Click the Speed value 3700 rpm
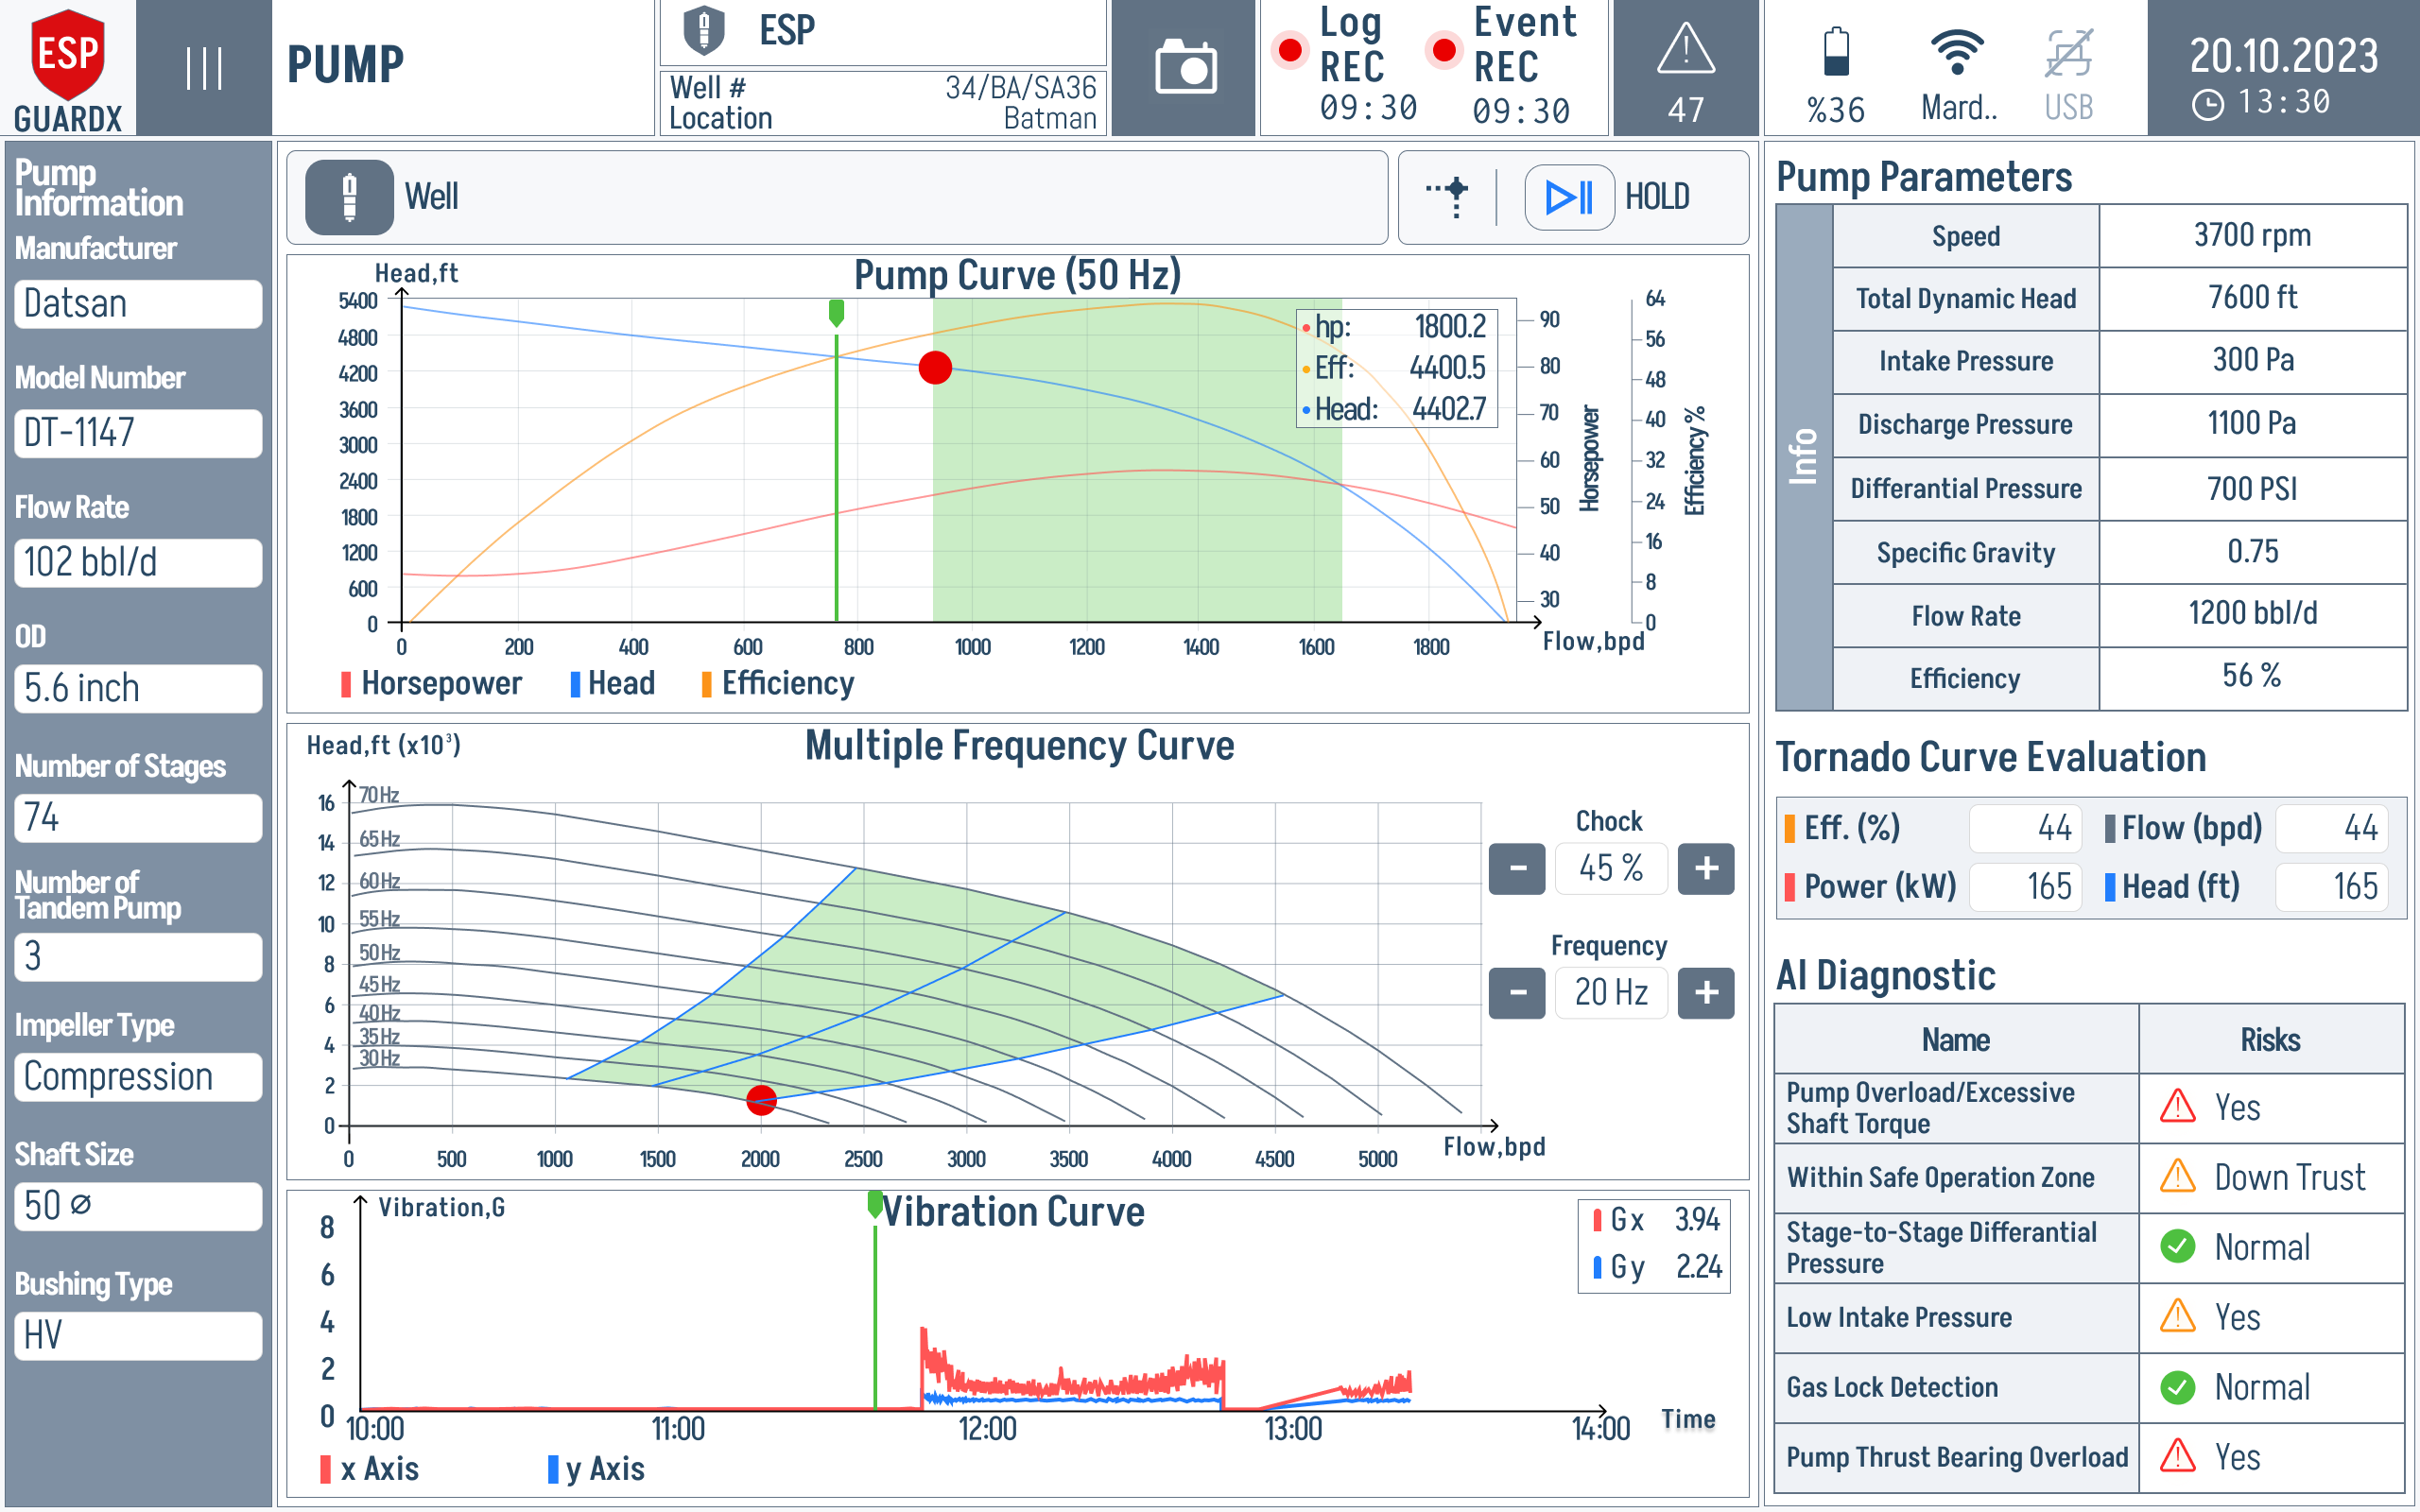This screenshot has width=2420, height=1512. (x=2252, y=236)
